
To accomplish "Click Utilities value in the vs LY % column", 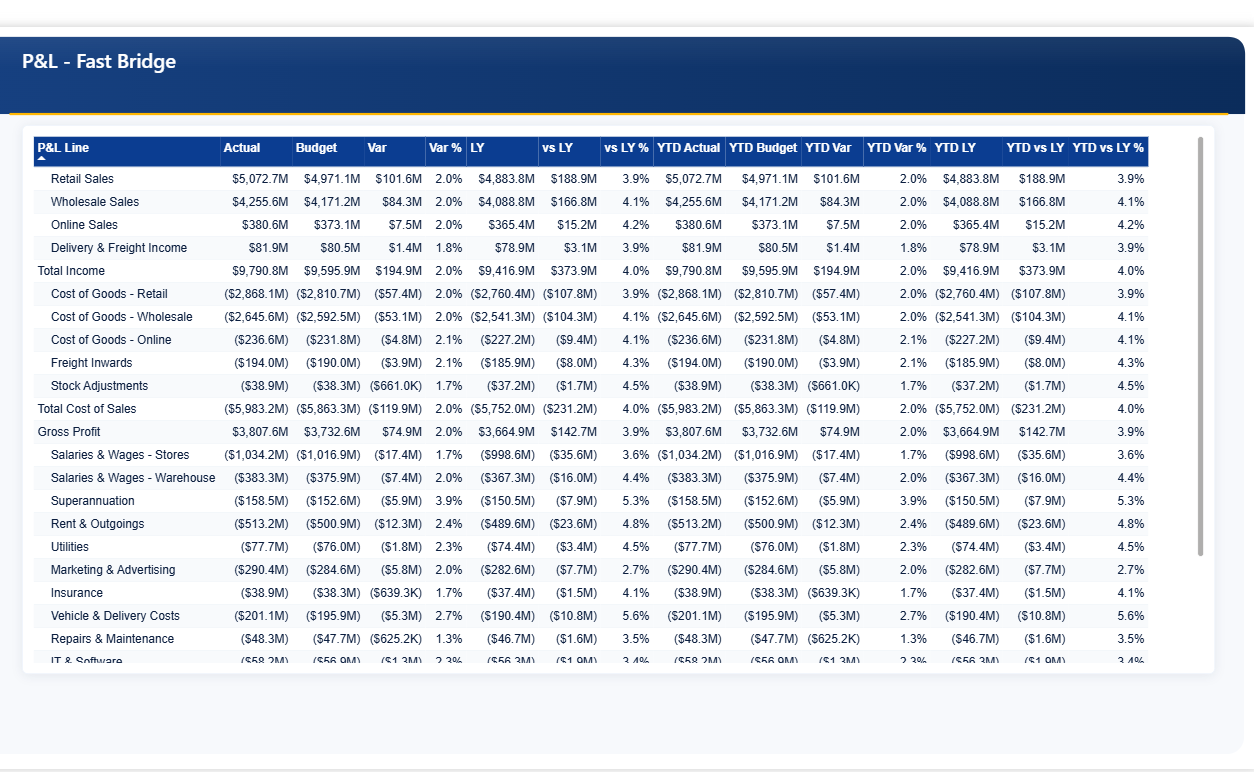I will (x=636, y=547).
